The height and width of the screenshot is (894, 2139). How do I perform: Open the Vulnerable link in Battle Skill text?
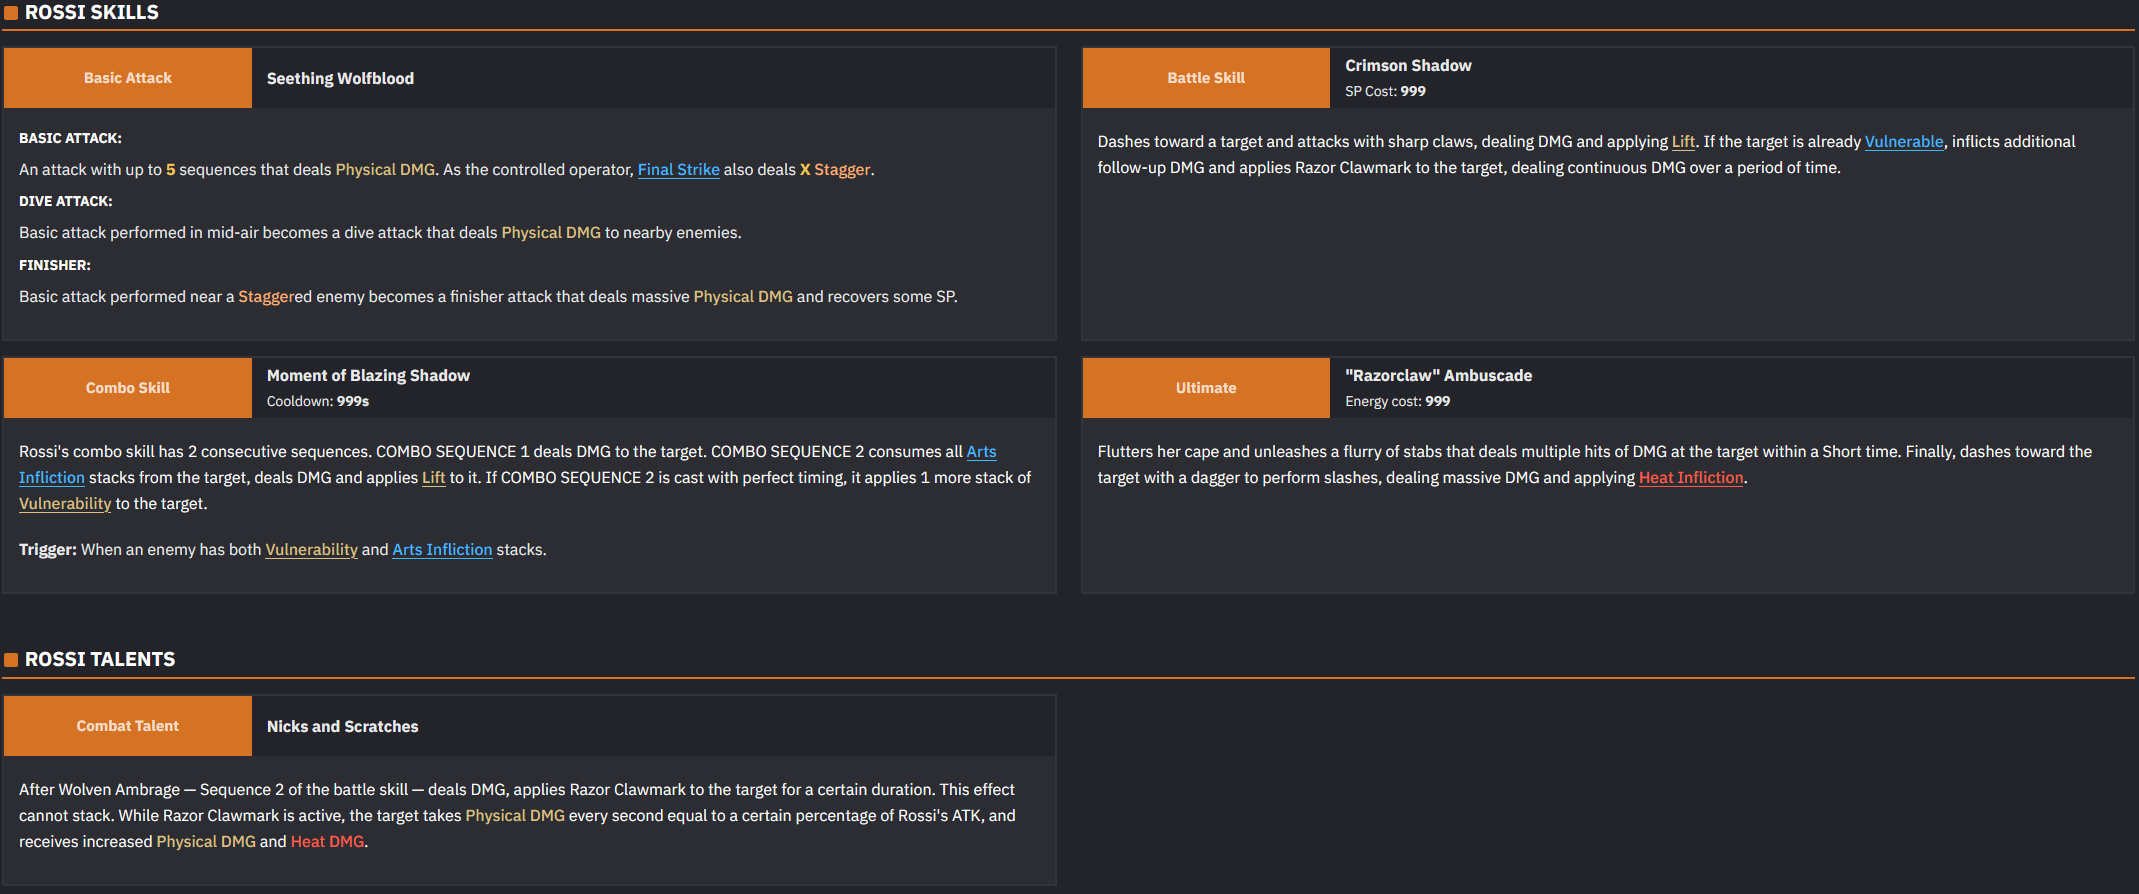point(1904,142)
